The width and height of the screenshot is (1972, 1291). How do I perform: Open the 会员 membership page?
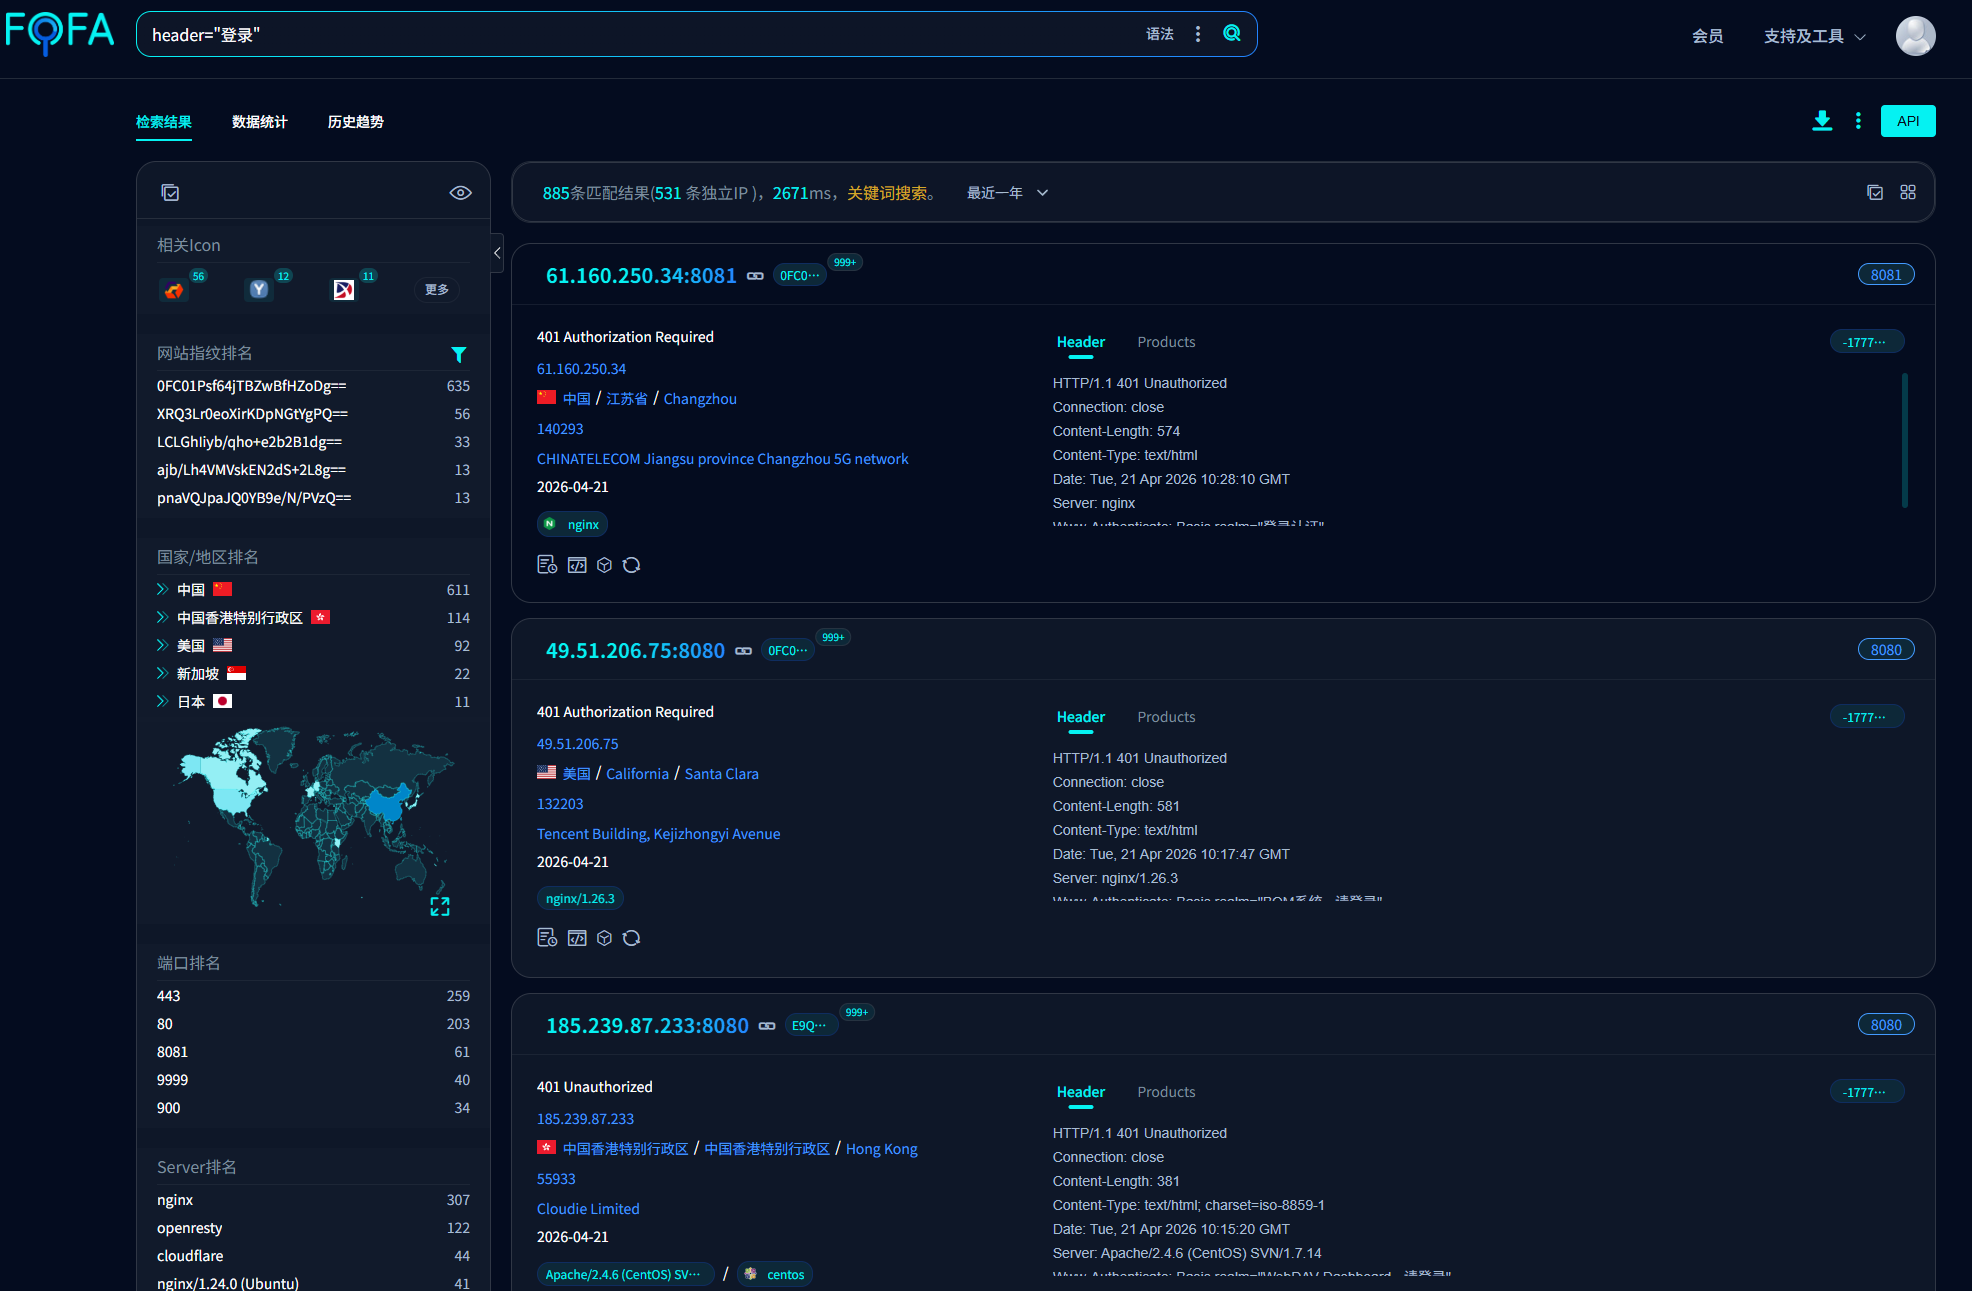point(1708,36)
